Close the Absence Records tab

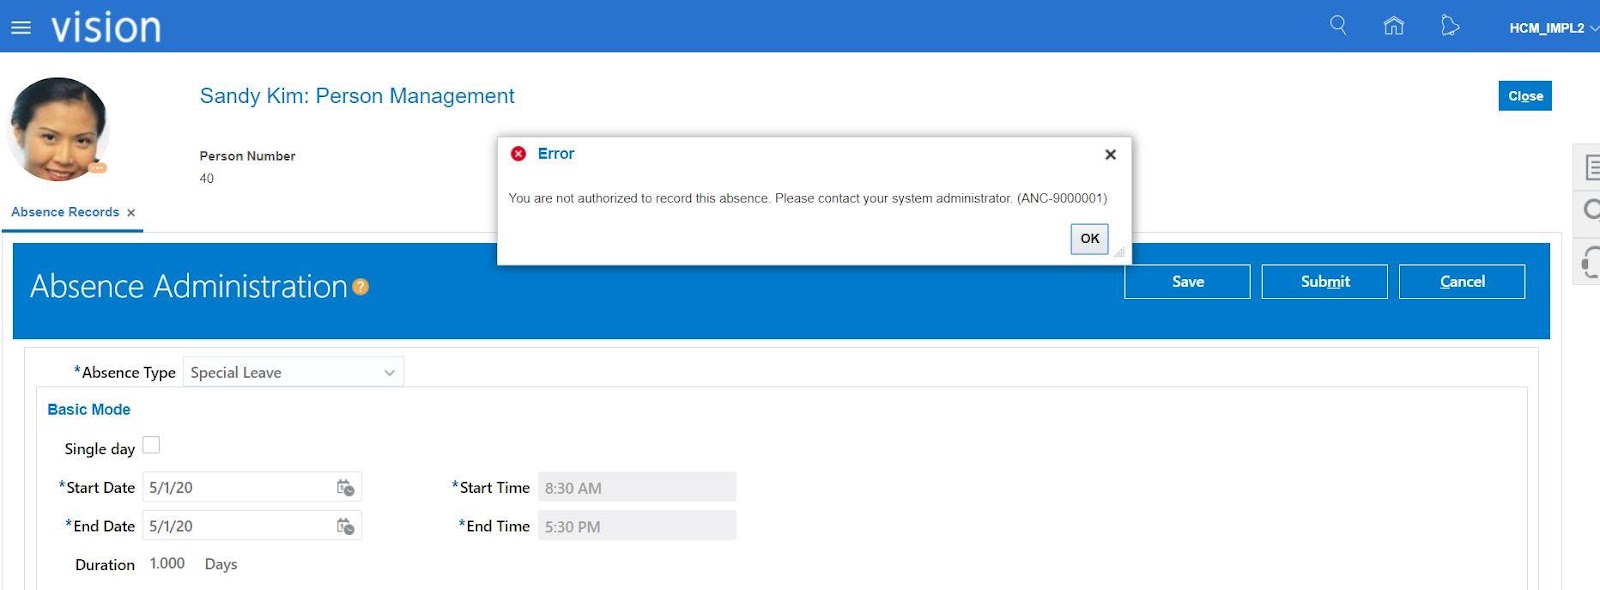coord(131,213)
